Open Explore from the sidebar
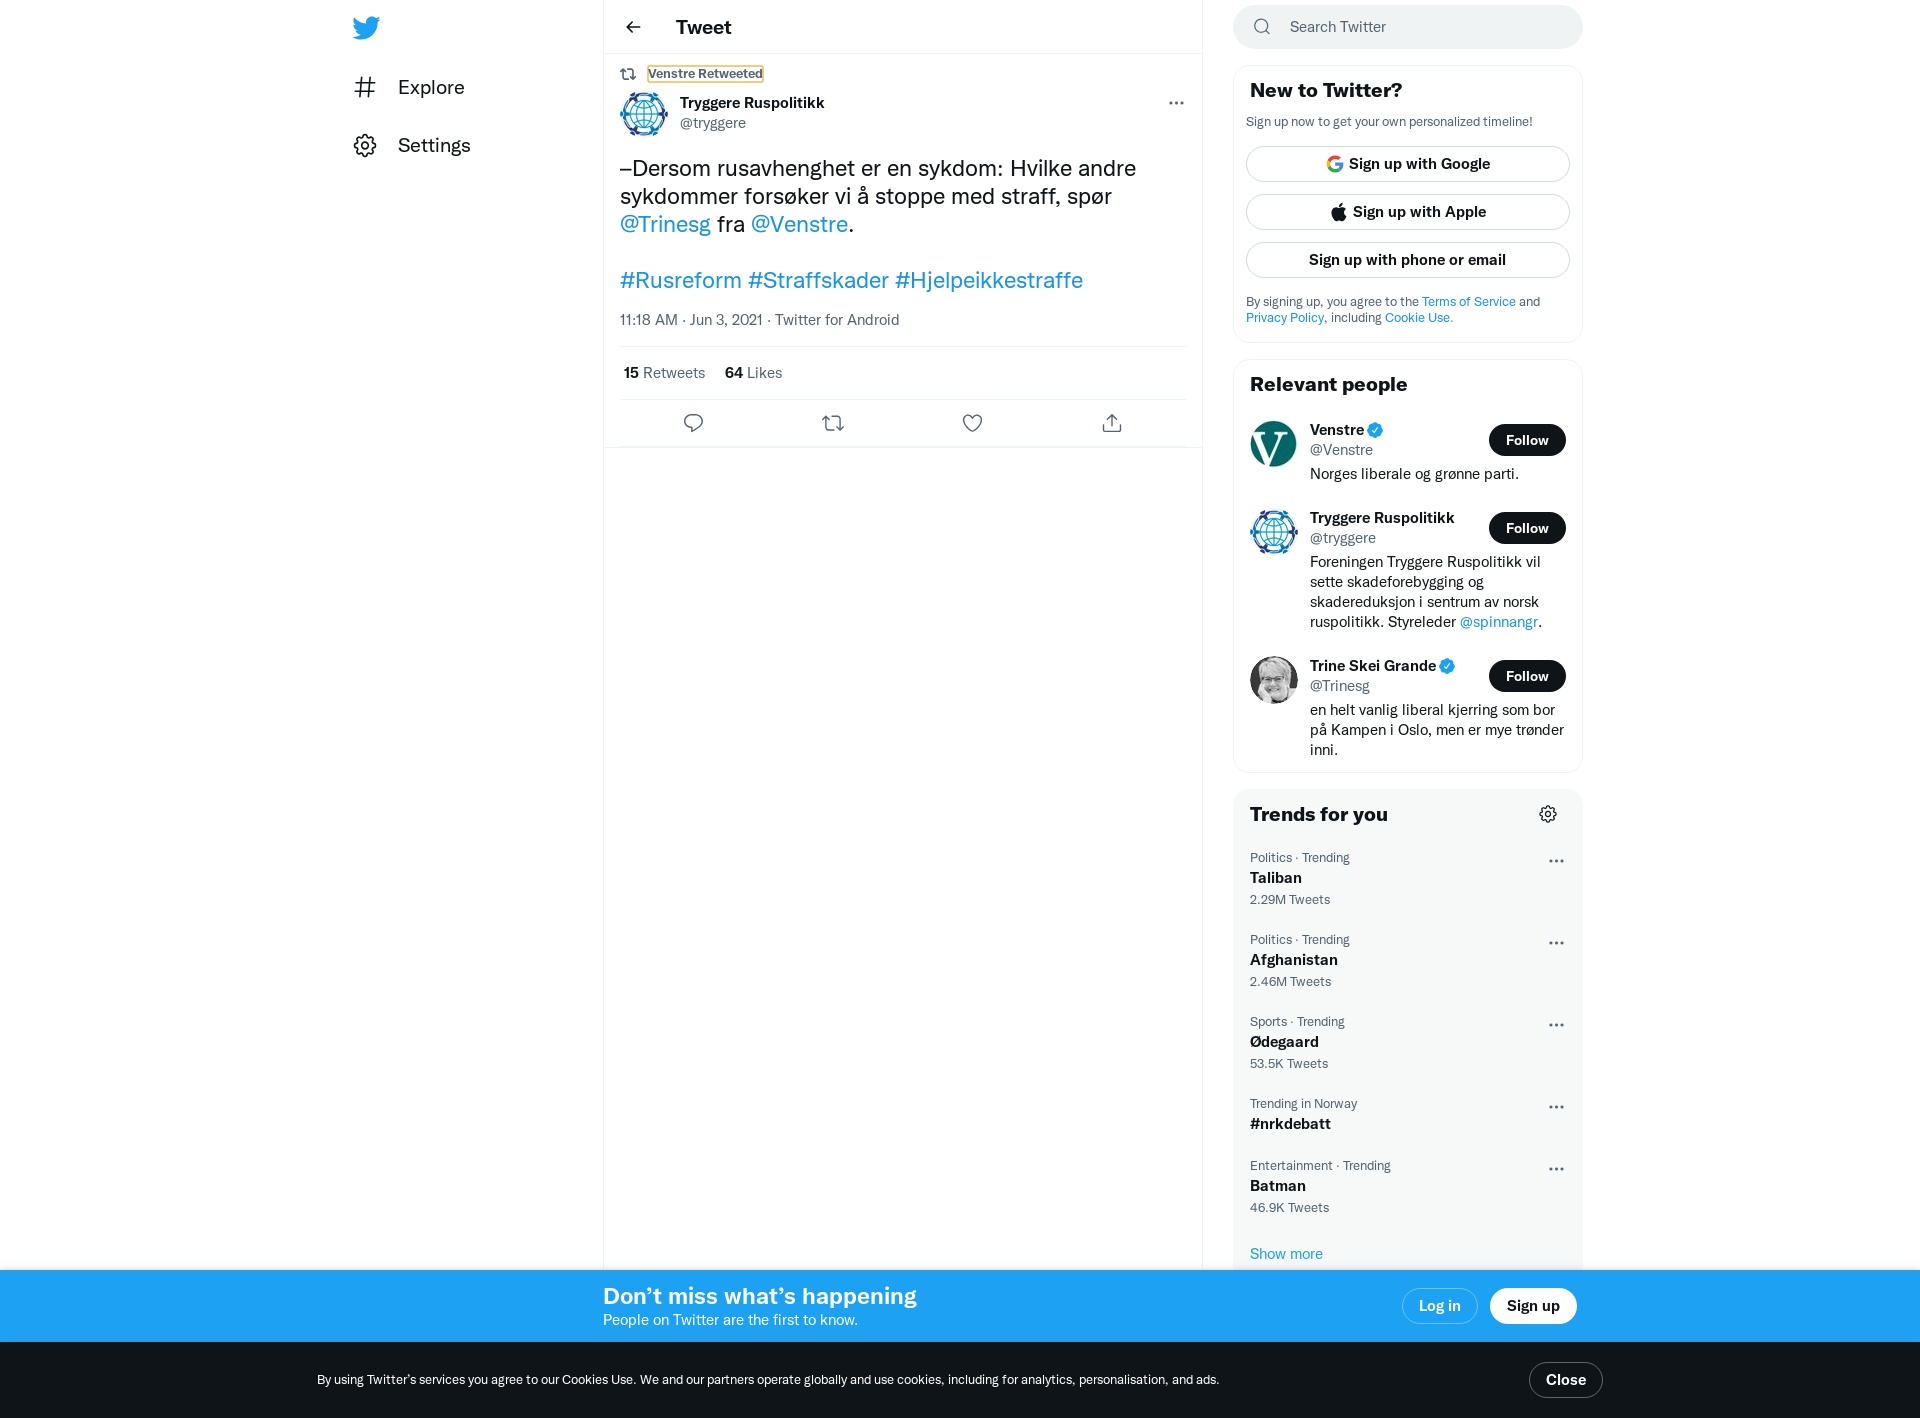This screenshot has width=1920, height=1418. pos(410,87)
